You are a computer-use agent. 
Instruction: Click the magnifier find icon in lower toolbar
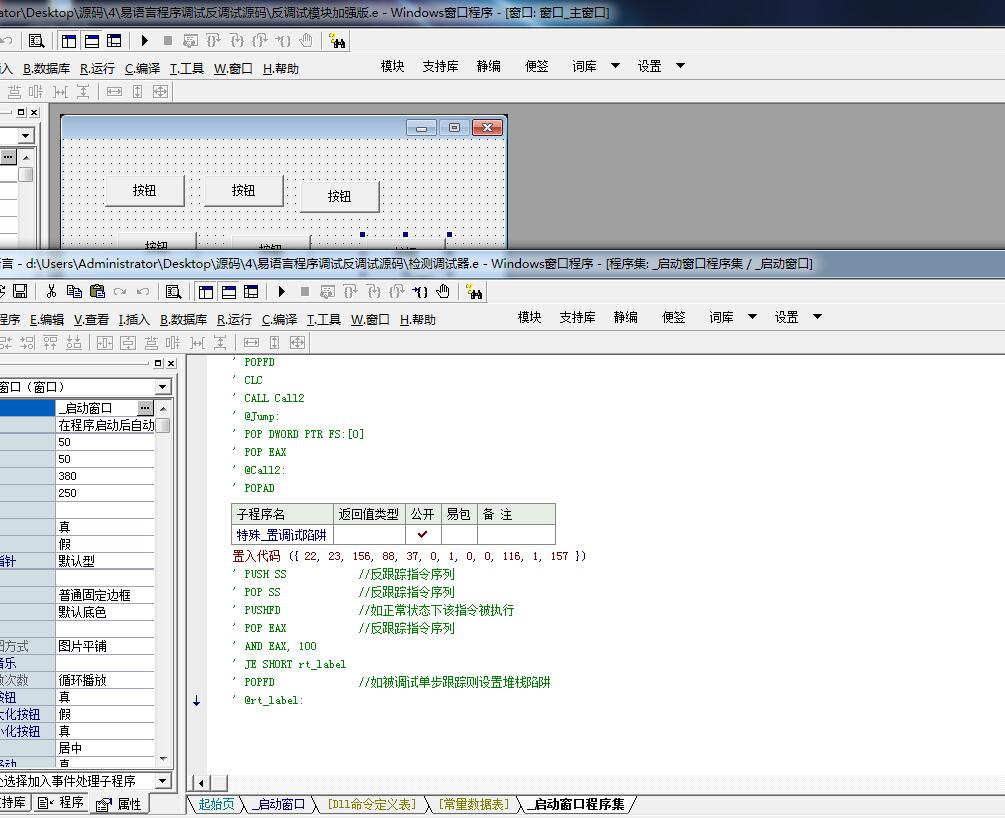pos(173,292)
